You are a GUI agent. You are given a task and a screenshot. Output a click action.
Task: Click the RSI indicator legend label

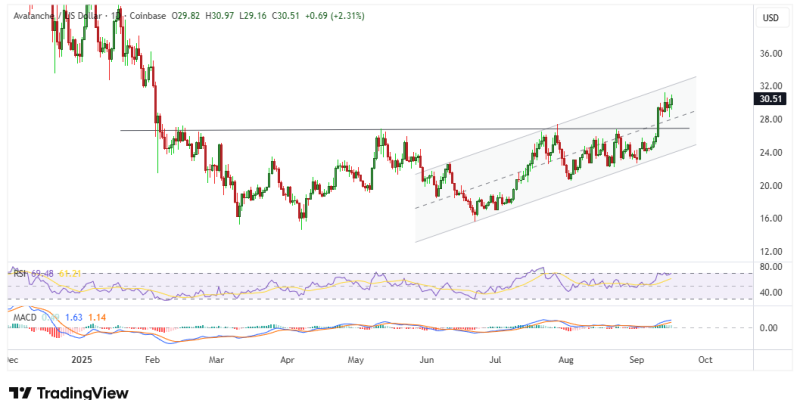click(x=20, y=274)
